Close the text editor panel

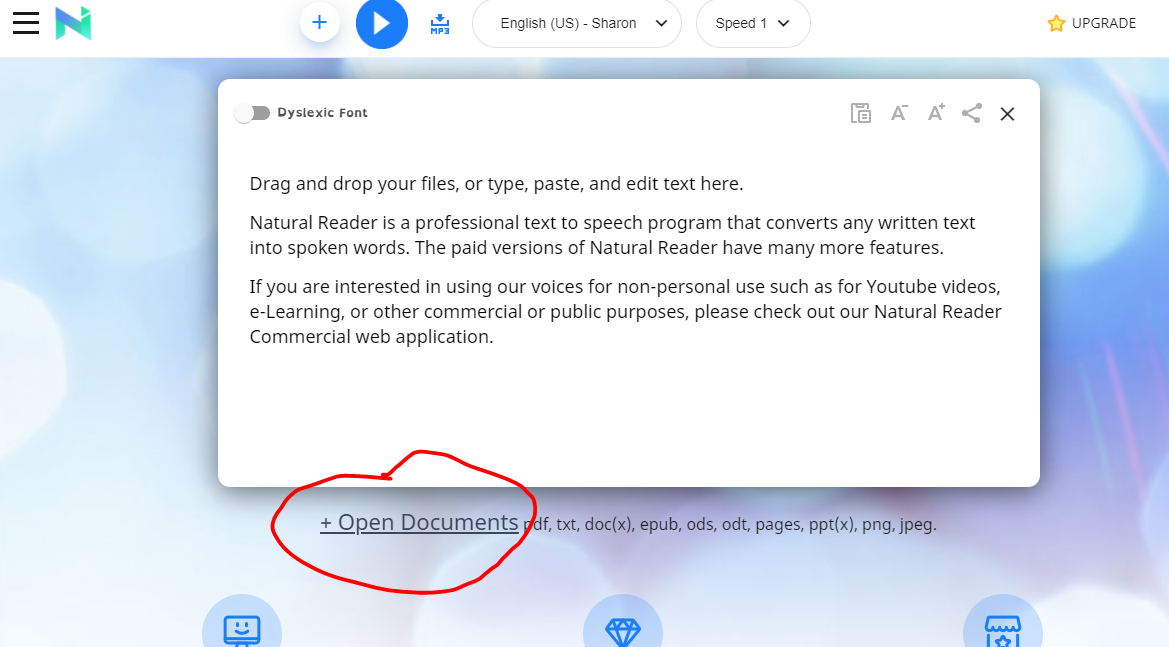point(1007,114)
